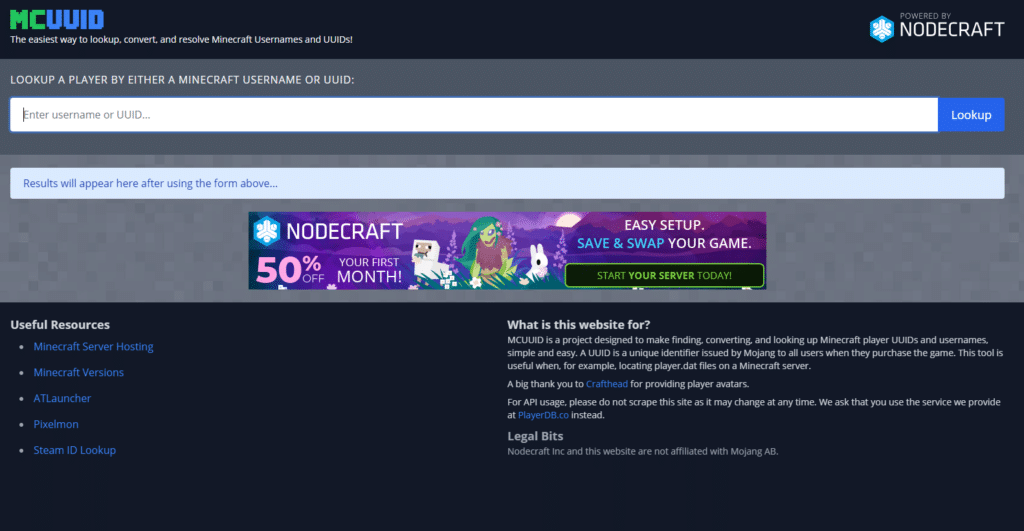Screen dimensions: 1024x531
Task: Open the Pixelmon link
Action: [x=56, y=425]
